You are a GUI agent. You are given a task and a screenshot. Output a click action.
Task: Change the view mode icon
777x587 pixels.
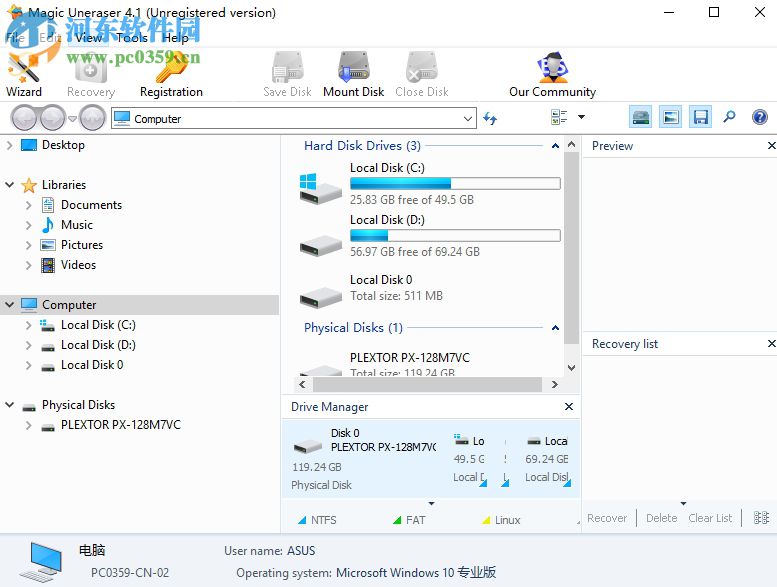point(559,117)
